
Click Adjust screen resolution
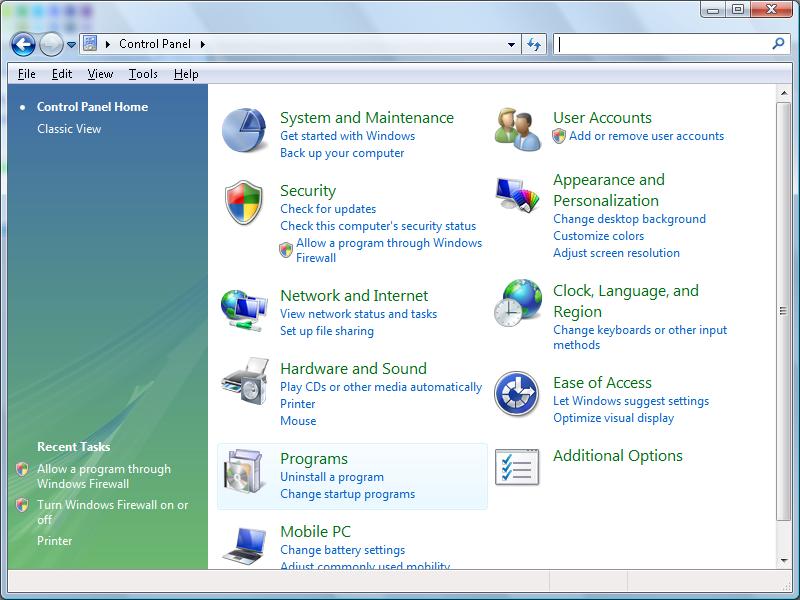coord(616,253)
